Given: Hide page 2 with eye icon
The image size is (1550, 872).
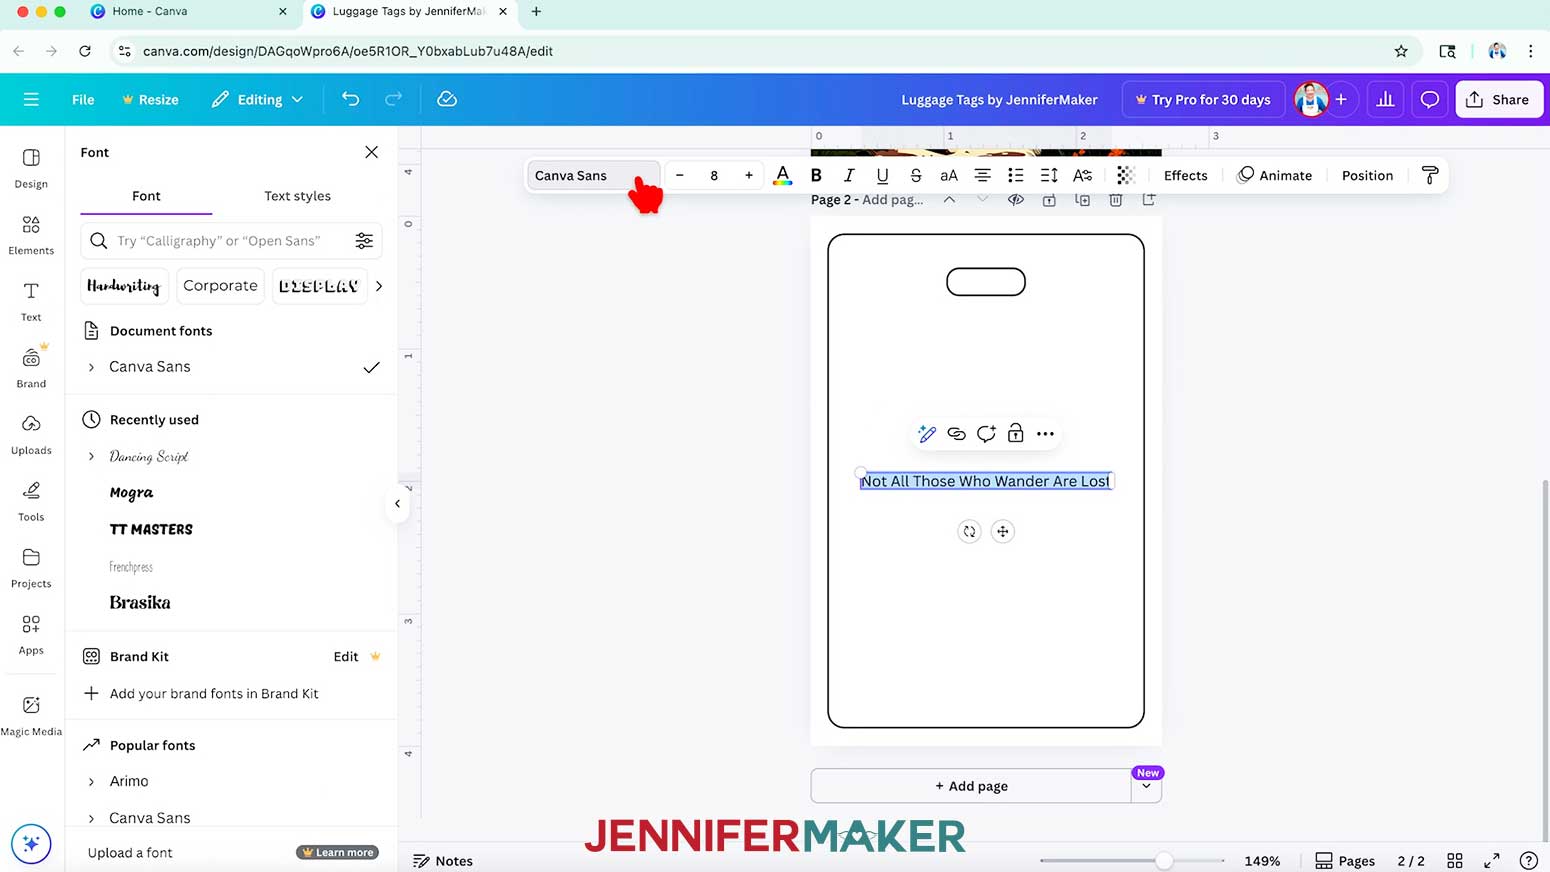Looking at the screenshot, I should pos(1015,200).
